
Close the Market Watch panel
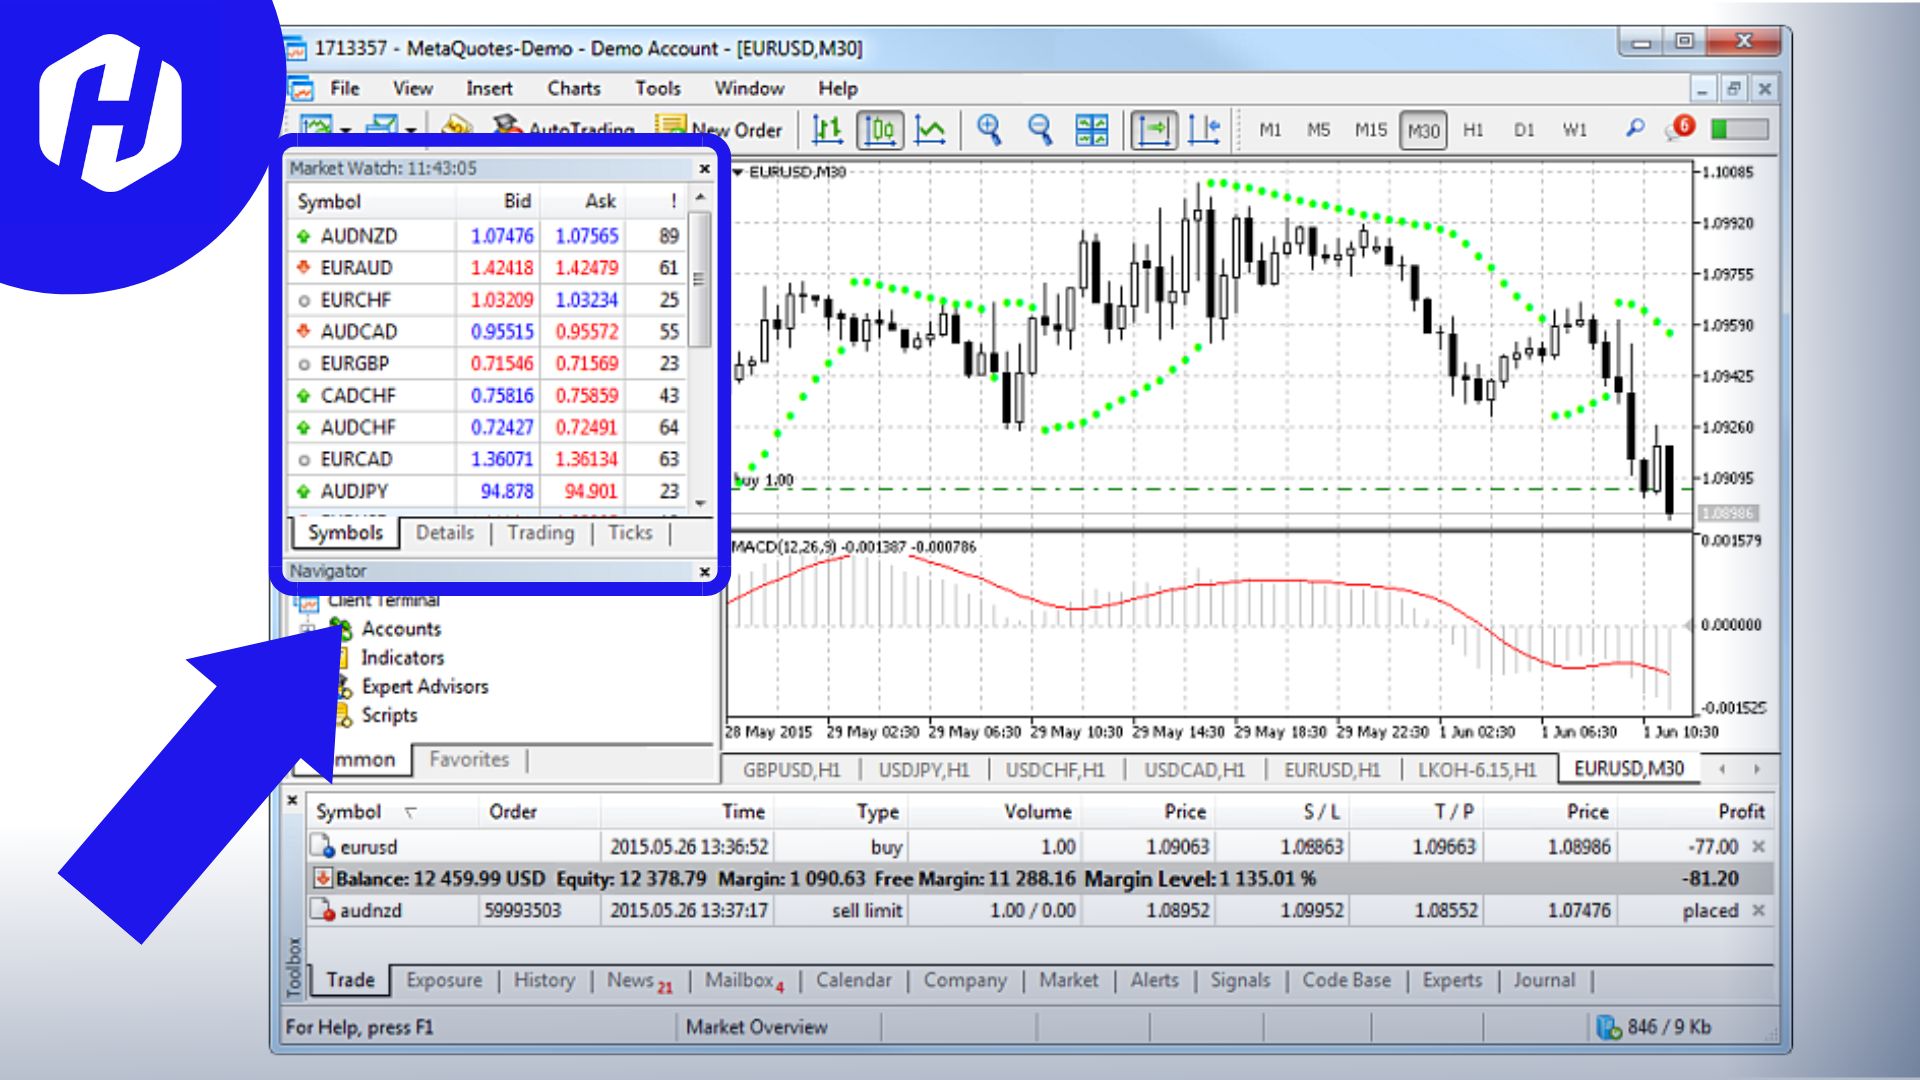click(x=704, y=169)
